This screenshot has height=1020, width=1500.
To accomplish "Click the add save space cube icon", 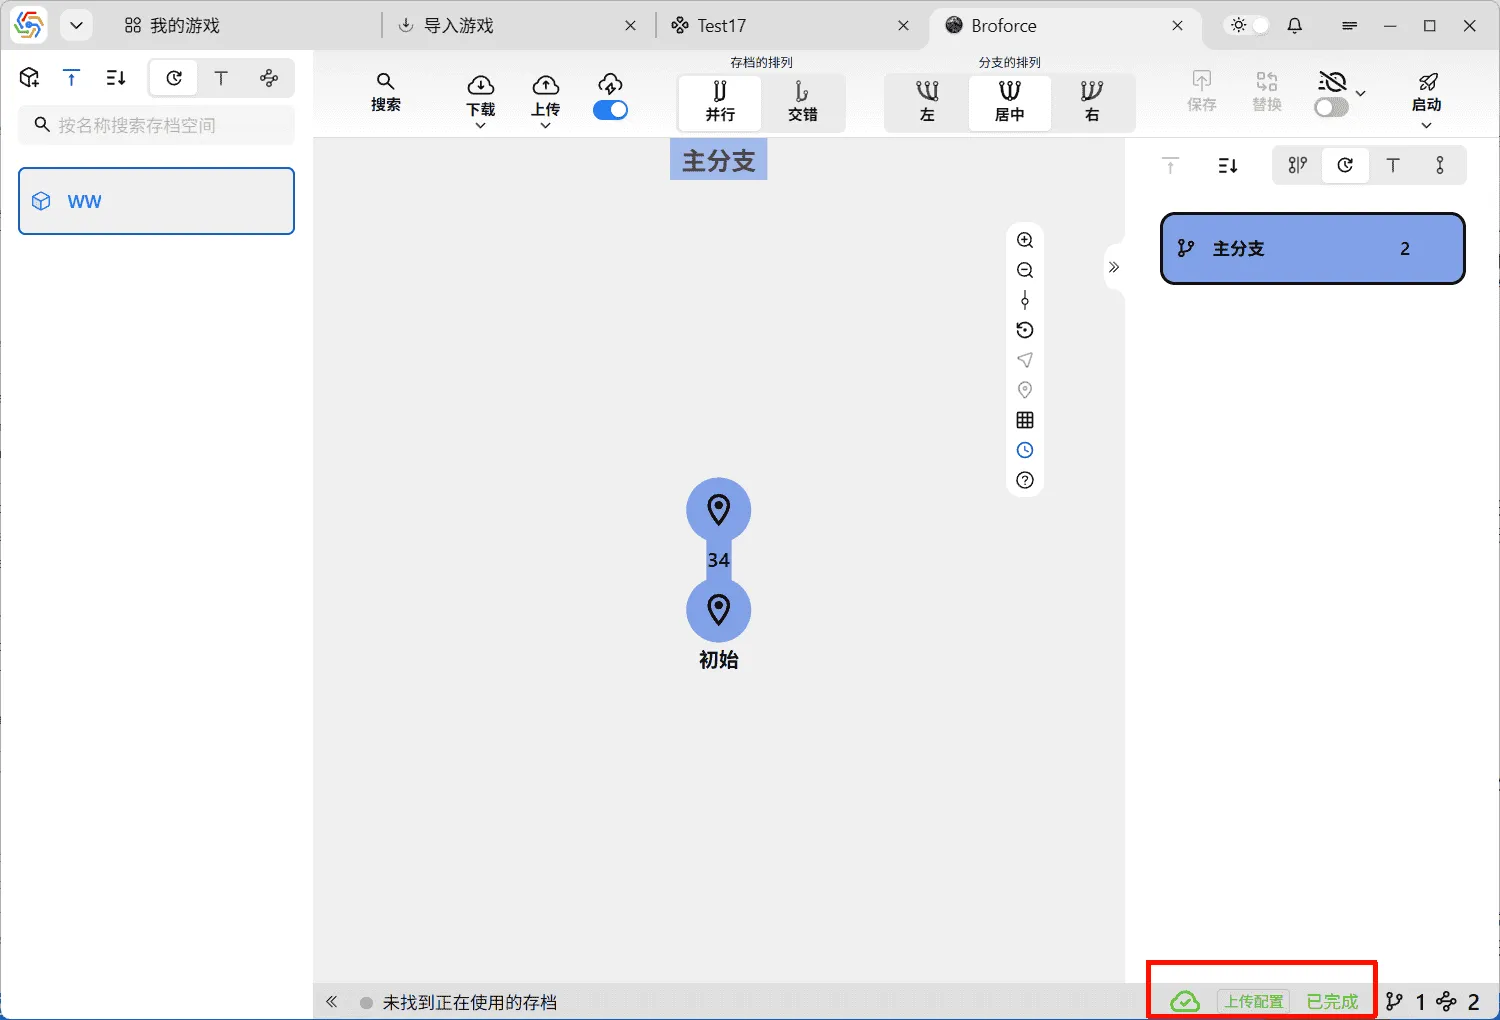I will [30, 78].
